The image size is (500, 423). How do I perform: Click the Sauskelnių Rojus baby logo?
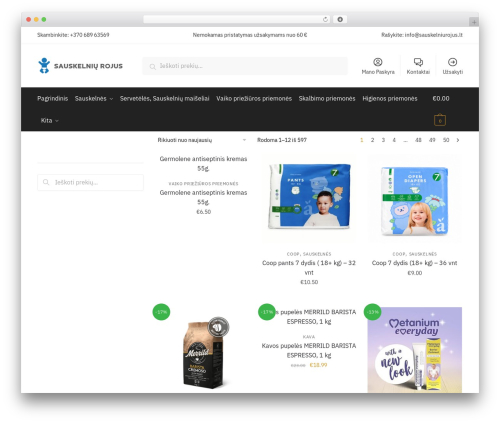coord(44,66)
